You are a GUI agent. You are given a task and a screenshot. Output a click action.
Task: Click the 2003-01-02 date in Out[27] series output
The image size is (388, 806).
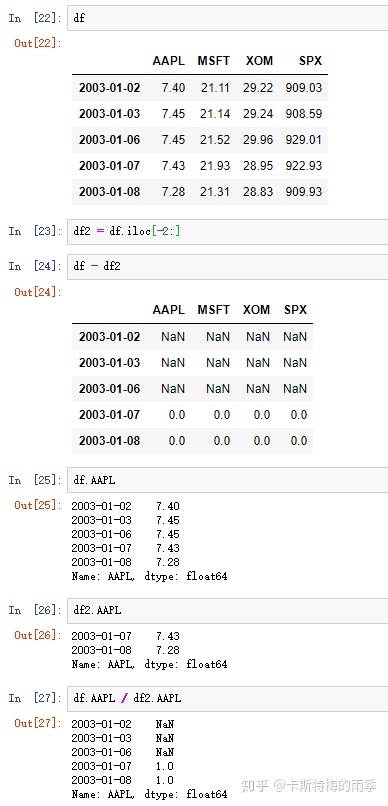pyautogui.click(x=101, y=724)
